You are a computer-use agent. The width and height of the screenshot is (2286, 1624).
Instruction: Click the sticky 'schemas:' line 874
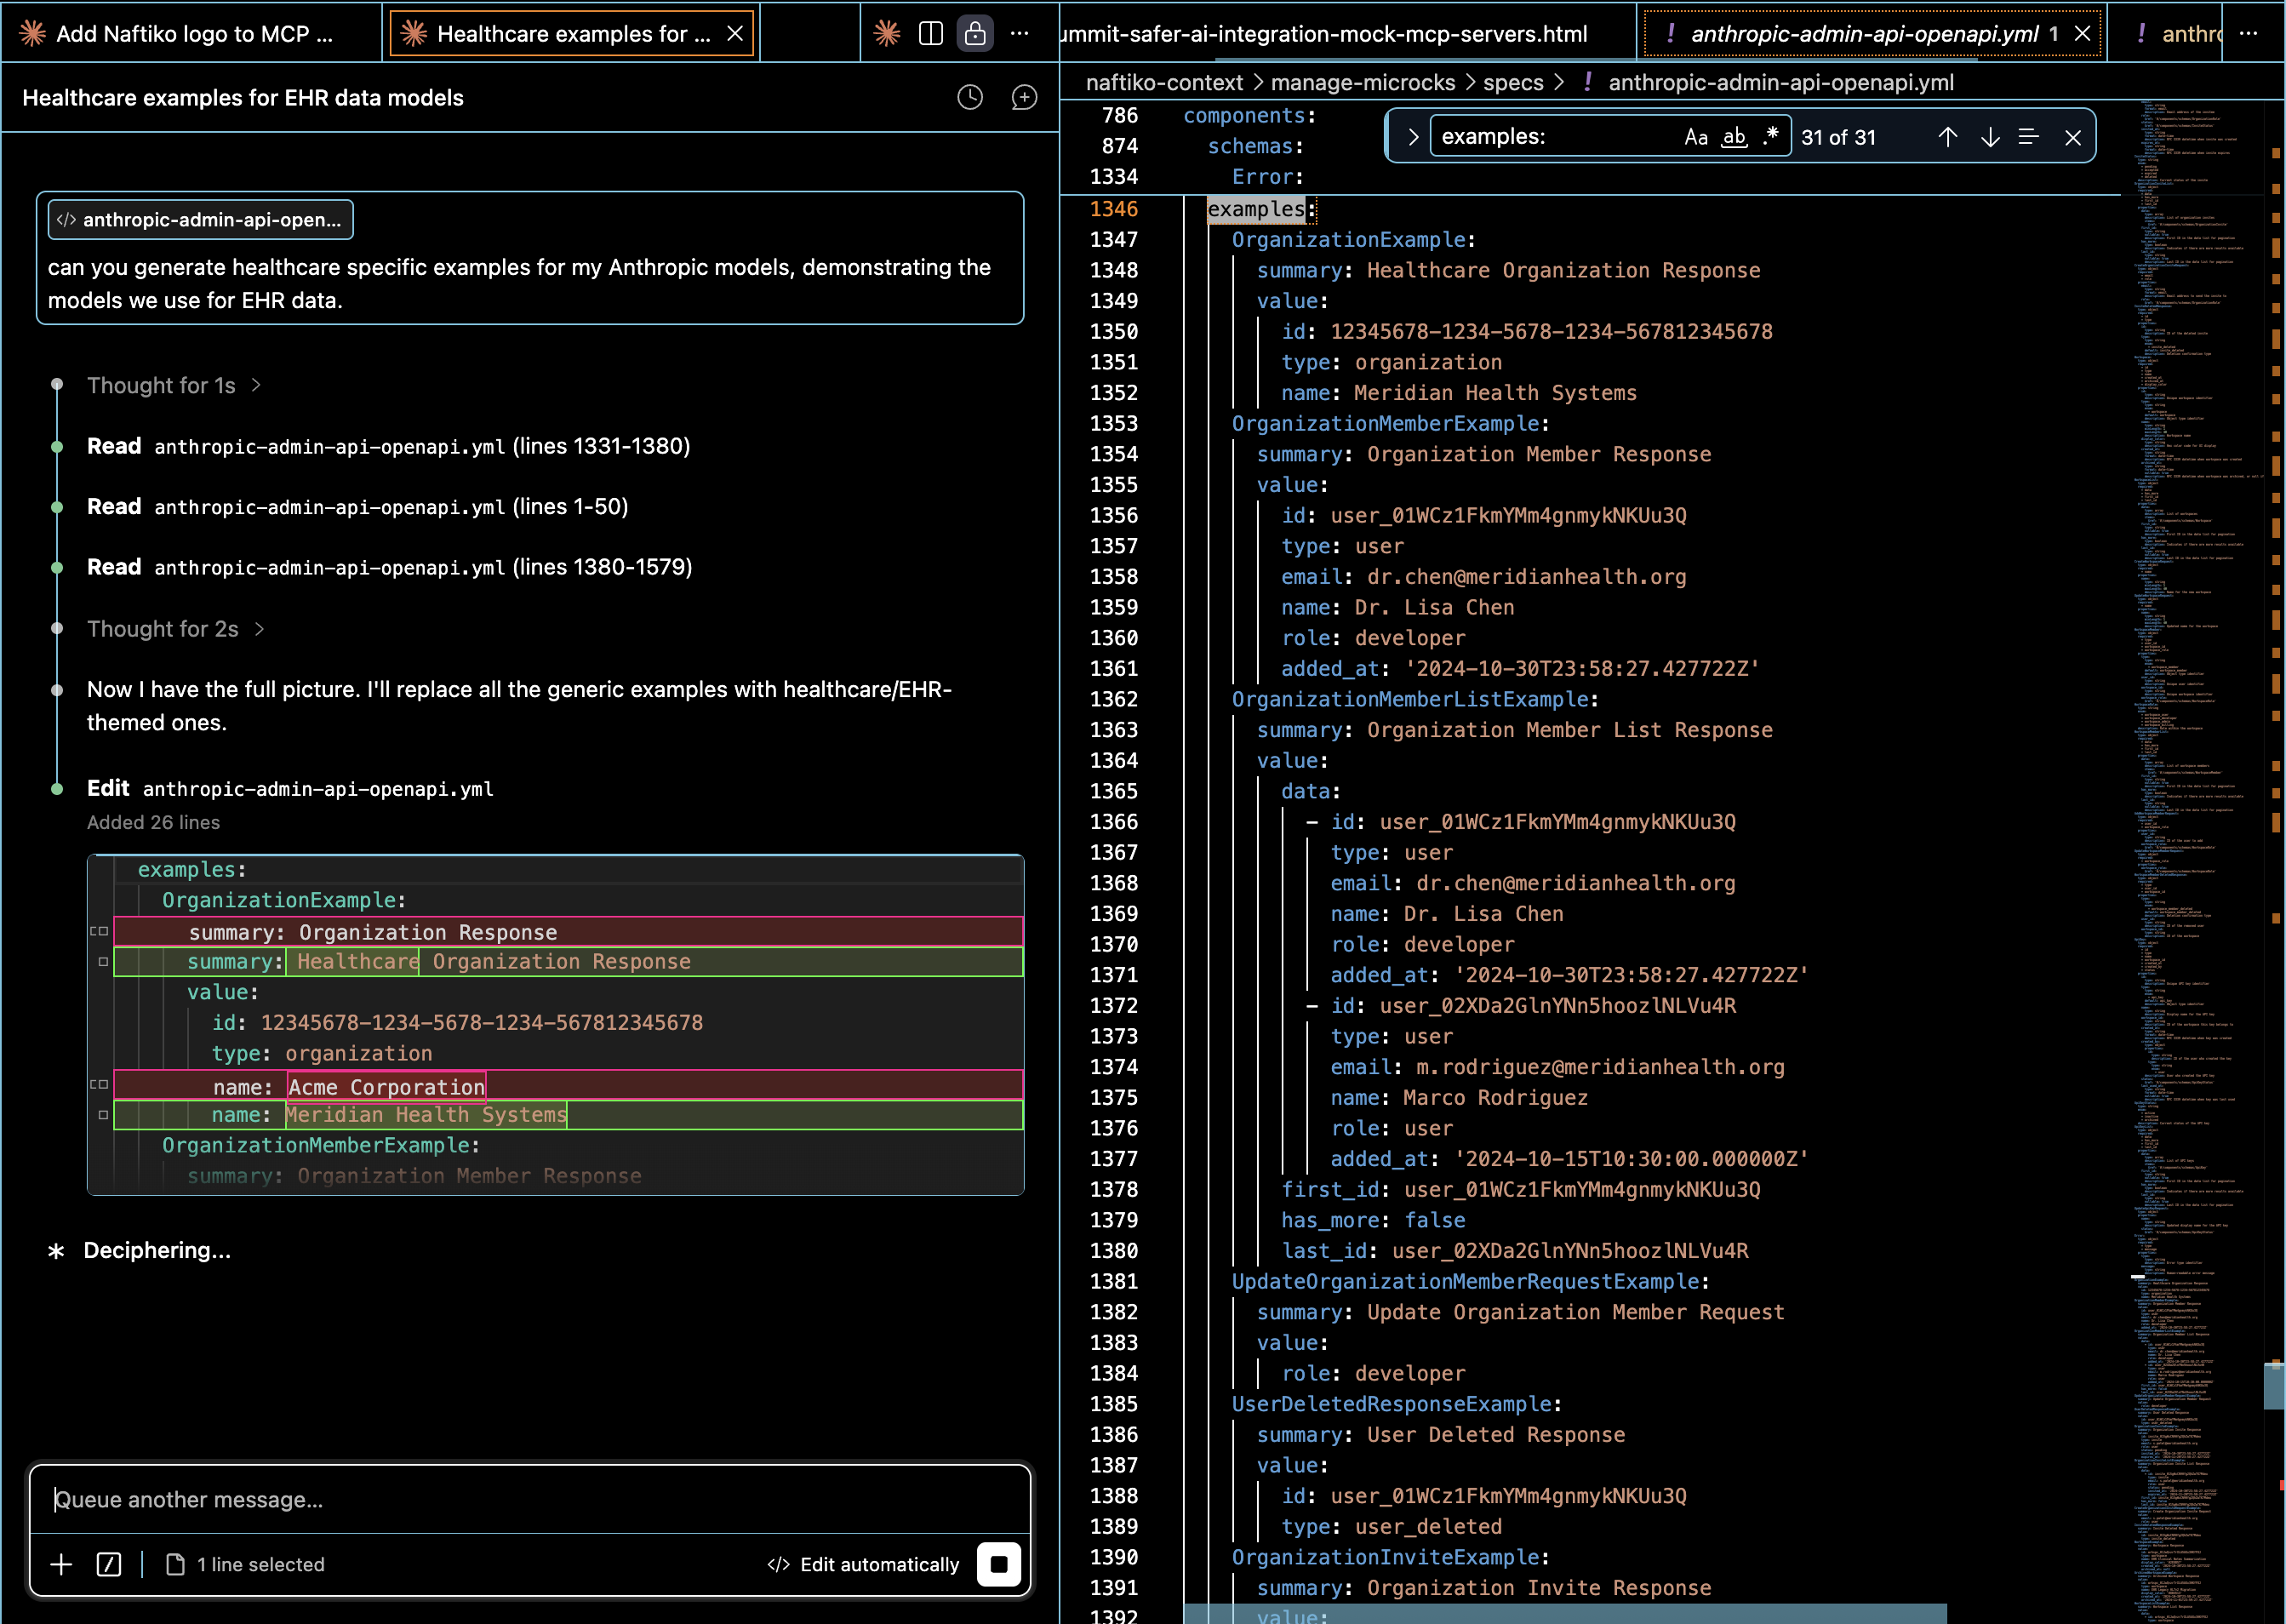click(x=1255, y=146)
